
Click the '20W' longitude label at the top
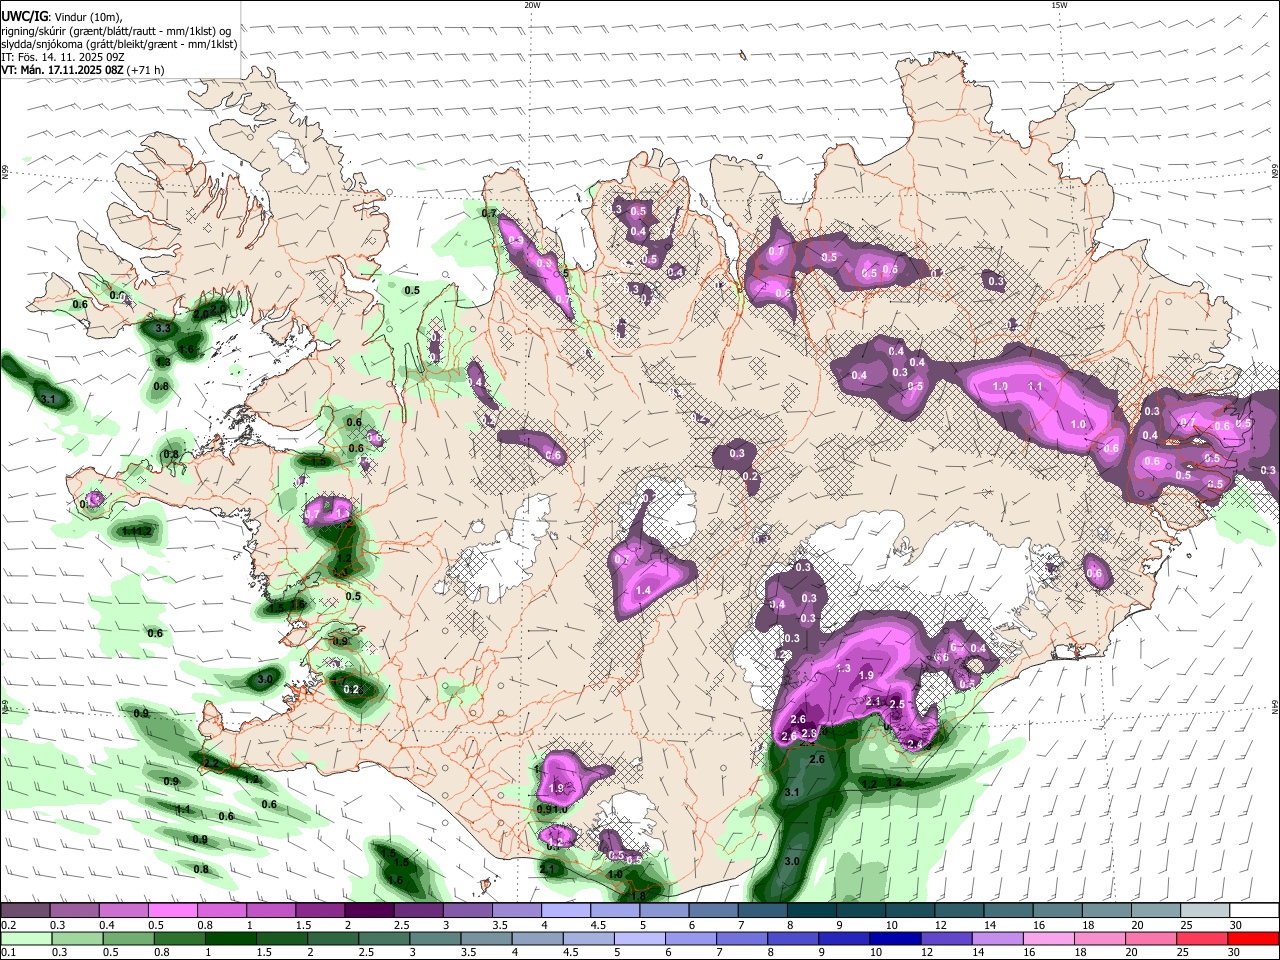[532, 5]
